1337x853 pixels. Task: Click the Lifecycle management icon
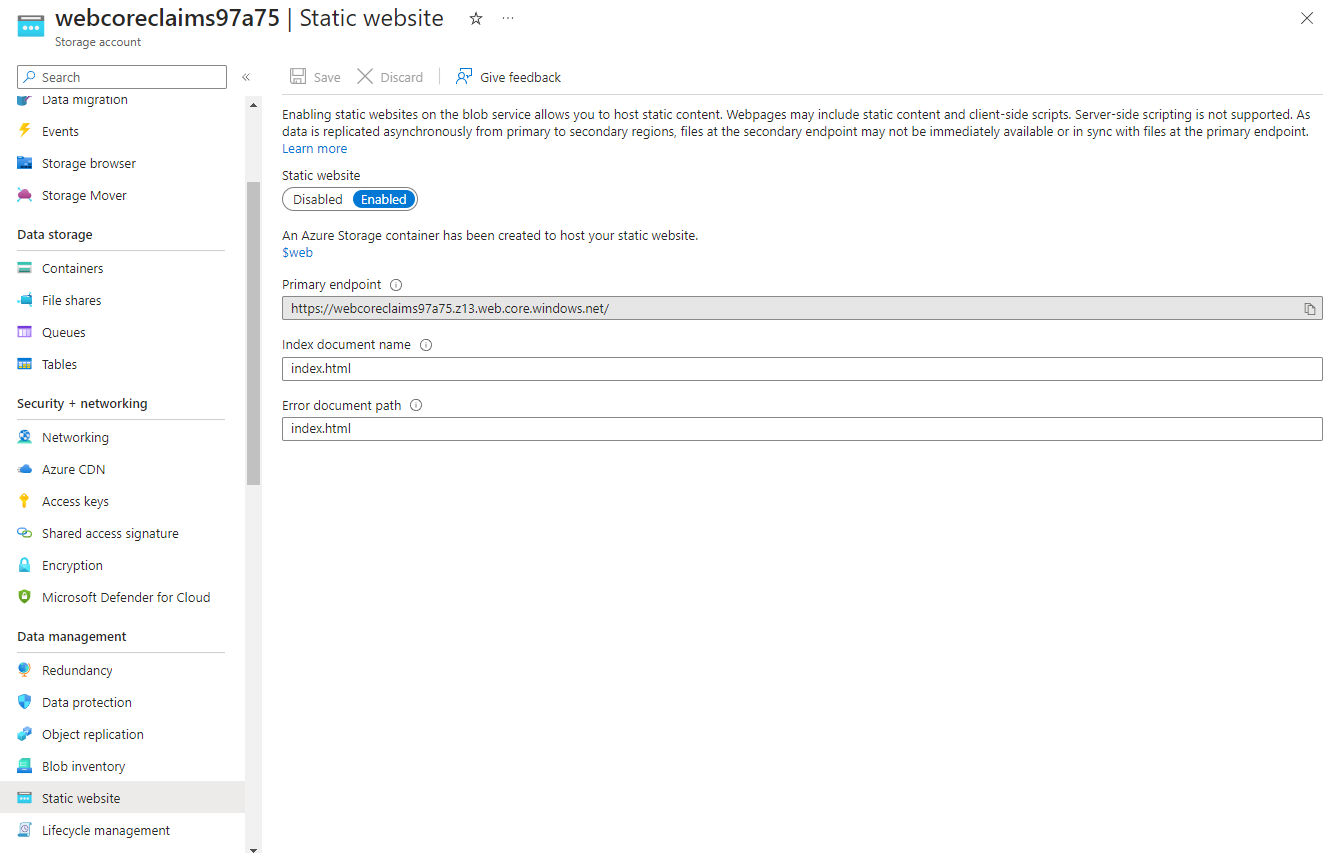click(x=25, y=830)
